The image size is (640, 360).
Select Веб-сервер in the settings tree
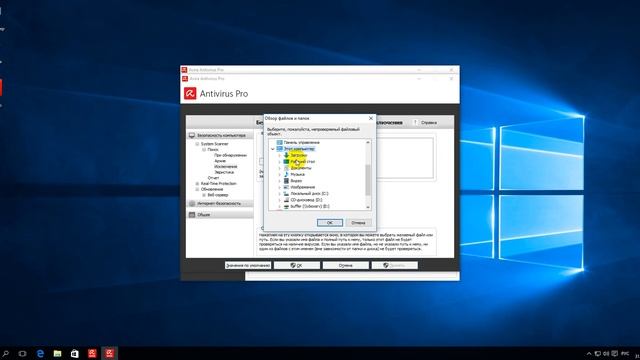pos(218,195)
